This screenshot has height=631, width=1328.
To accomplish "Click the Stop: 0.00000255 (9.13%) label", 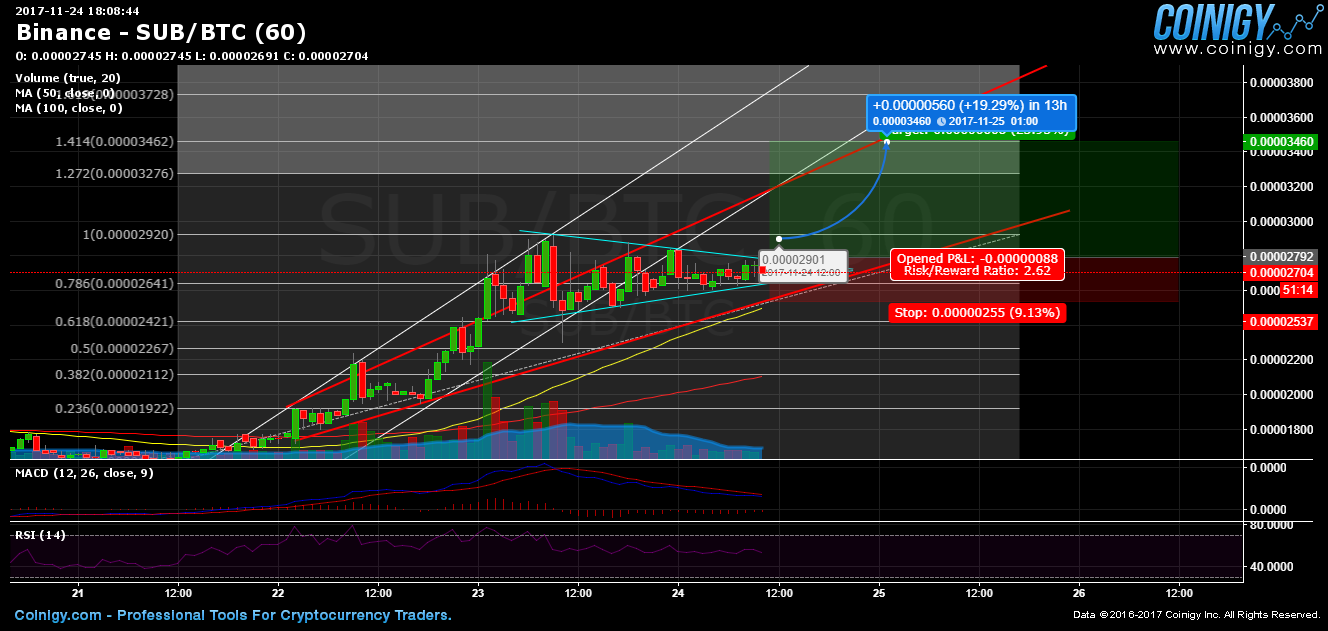I will tap(976, 313).
